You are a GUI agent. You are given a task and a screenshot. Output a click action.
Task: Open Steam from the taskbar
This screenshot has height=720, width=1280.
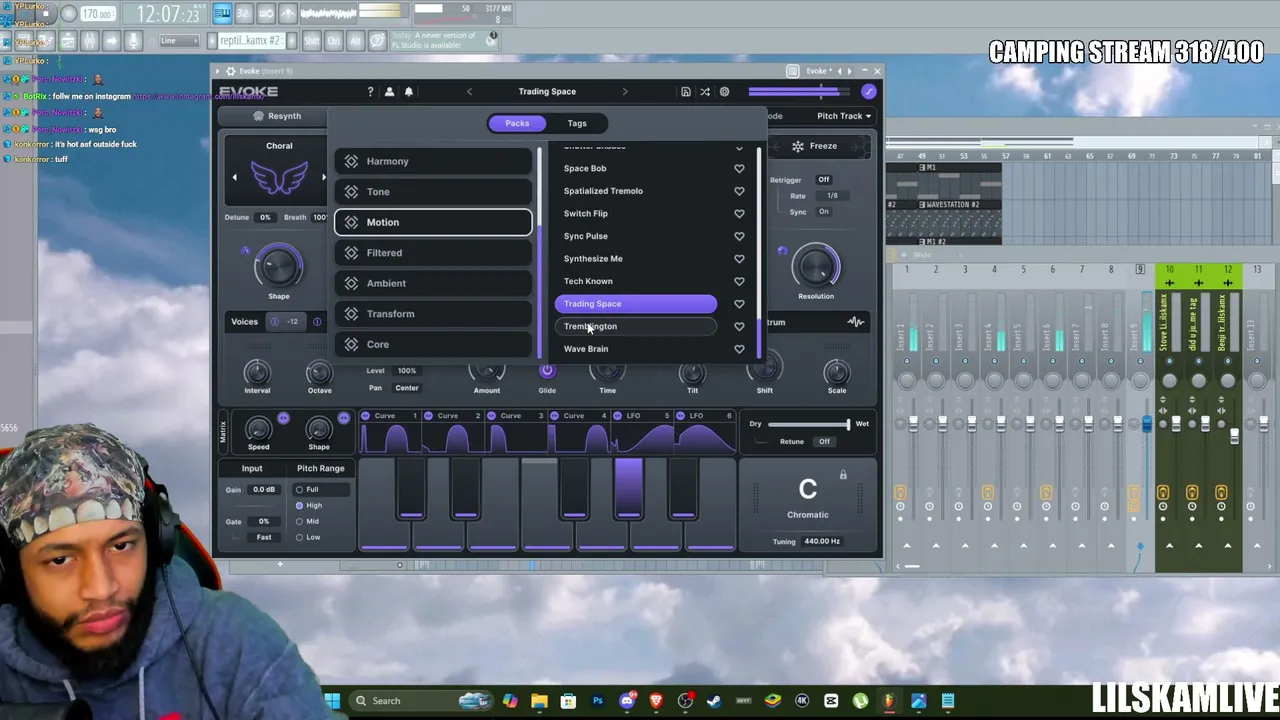pos(714,701)
